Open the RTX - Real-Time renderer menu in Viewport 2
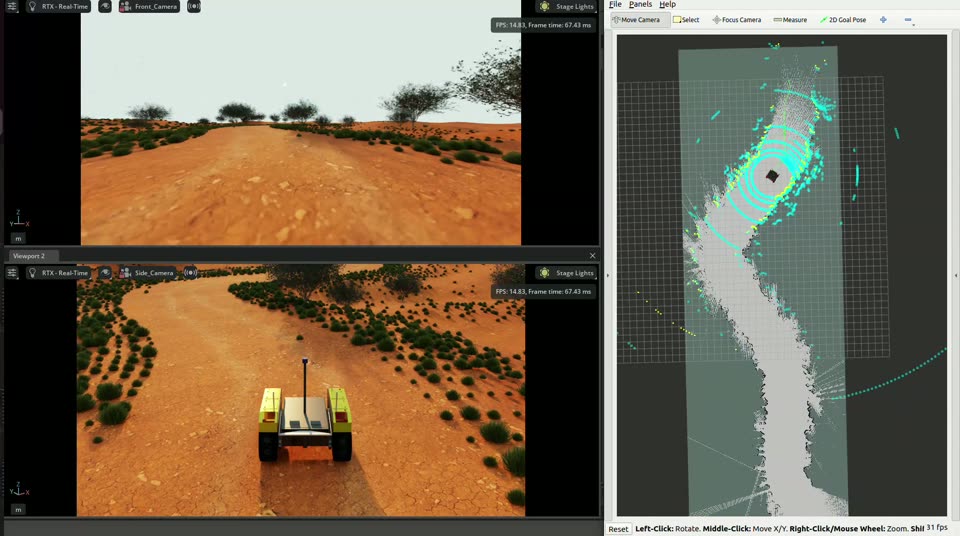The width and height of the screenshot is (960, 536). [59, 273]
